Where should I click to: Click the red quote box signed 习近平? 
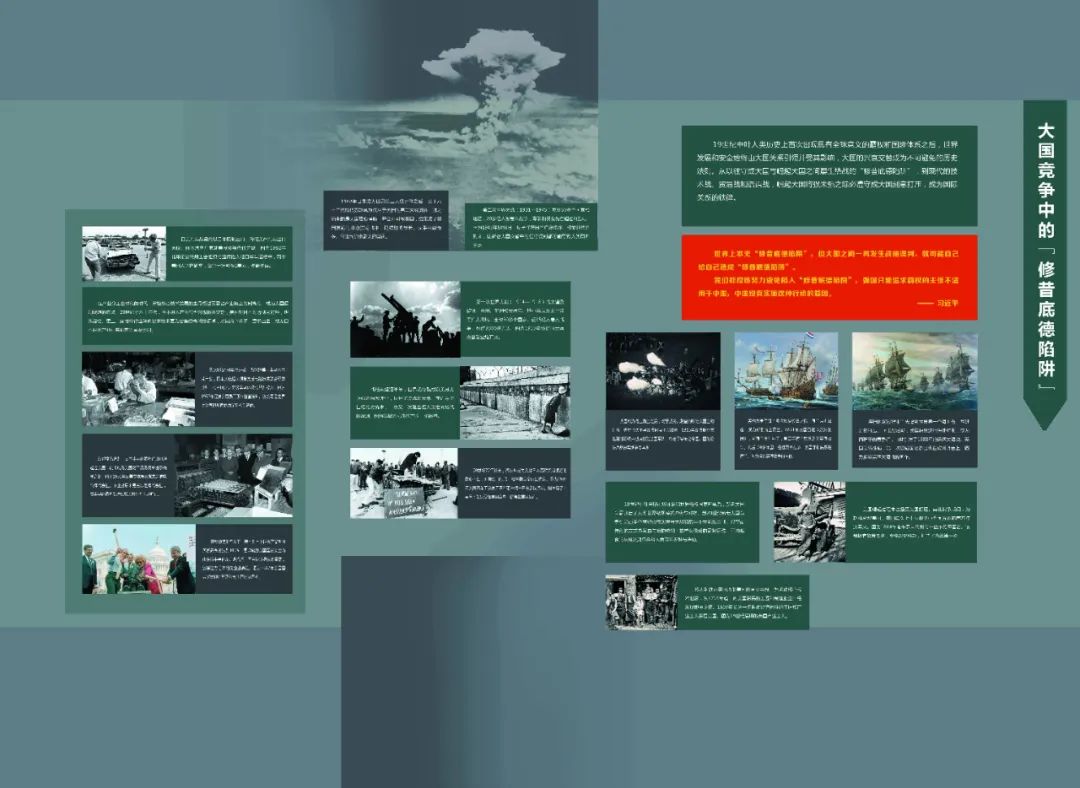pyautogui.click(x=829, y=278)
